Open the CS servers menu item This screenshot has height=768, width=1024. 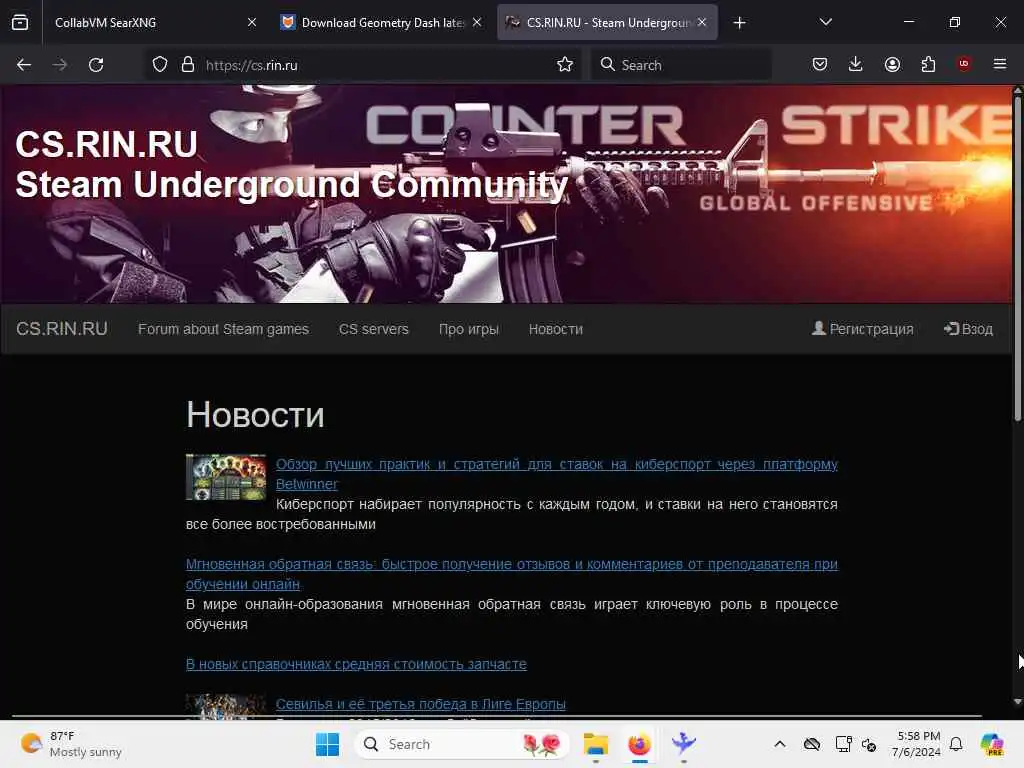click(374, 329)
